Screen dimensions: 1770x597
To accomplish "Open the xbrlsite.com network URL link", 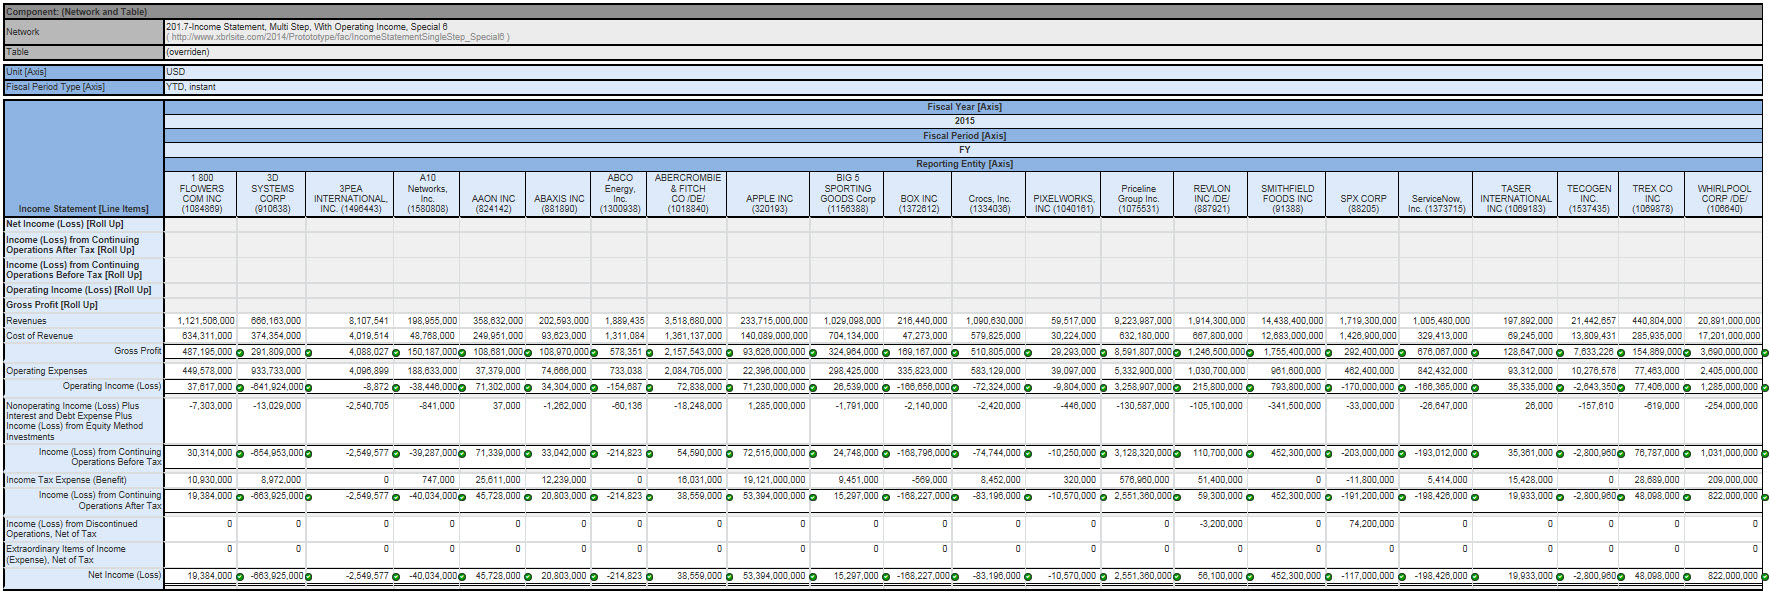I will [x=338, y=37].
